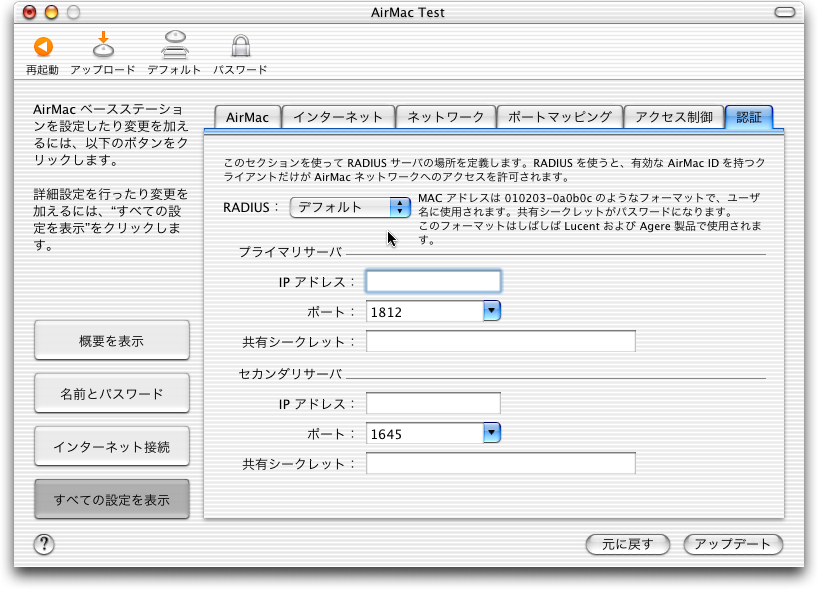Click the インターネット接続 button
The height and width of the screenshot is (590, 818).
(112, 446)
